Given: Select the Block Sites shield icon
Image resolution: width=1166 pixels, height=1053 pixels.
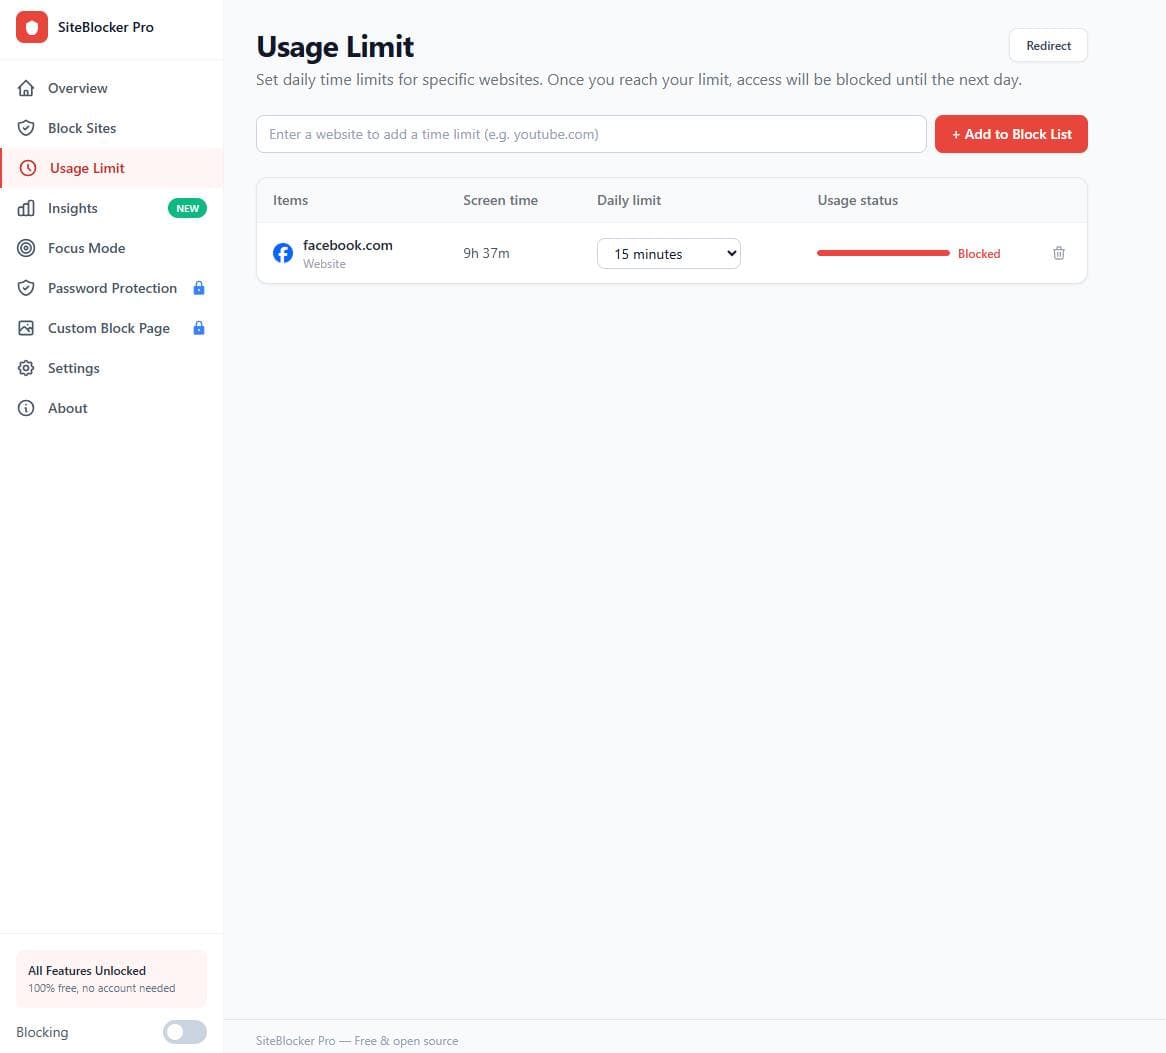Looking at the screenshot, I should click(26, 128).
